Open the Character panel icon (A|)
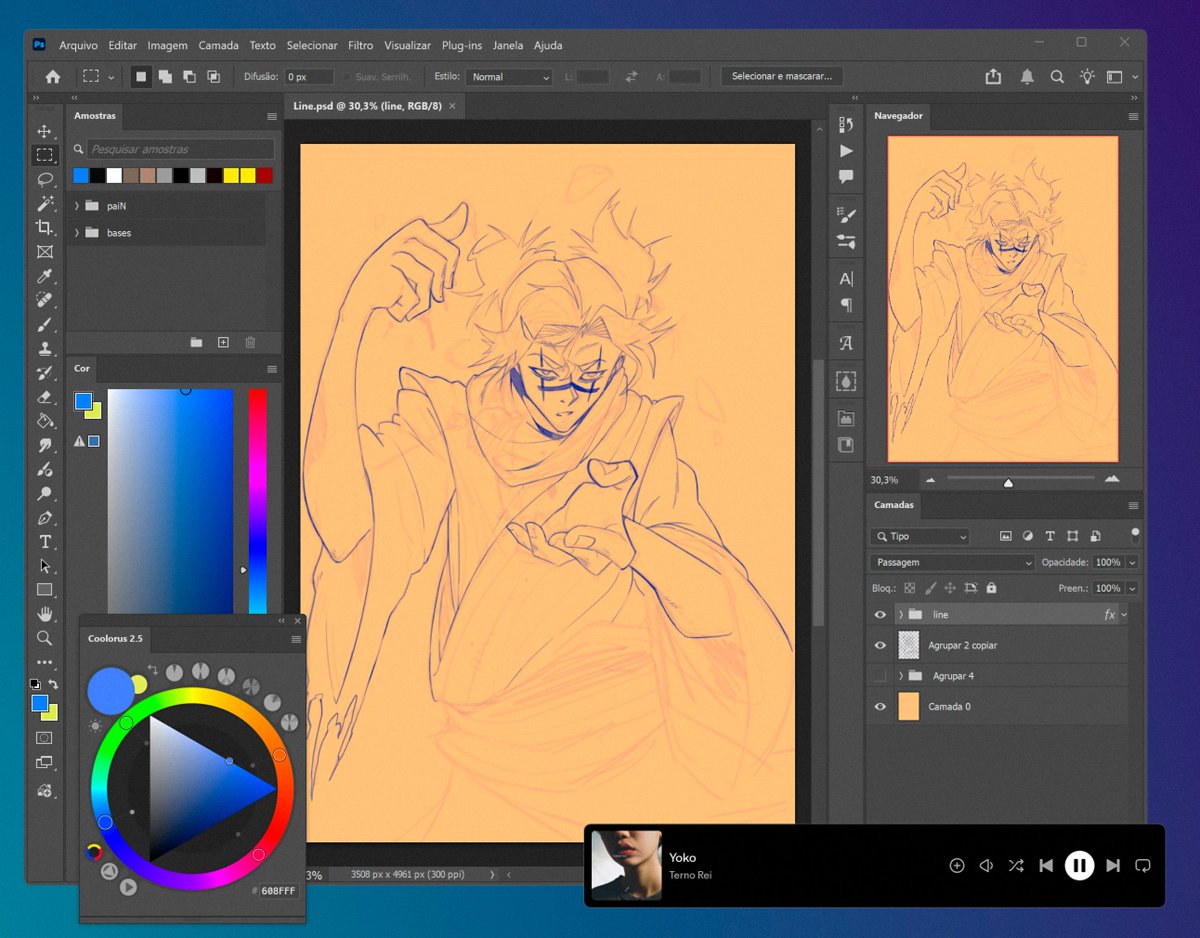Screen dimensions: 1200x938 point(846,279)
